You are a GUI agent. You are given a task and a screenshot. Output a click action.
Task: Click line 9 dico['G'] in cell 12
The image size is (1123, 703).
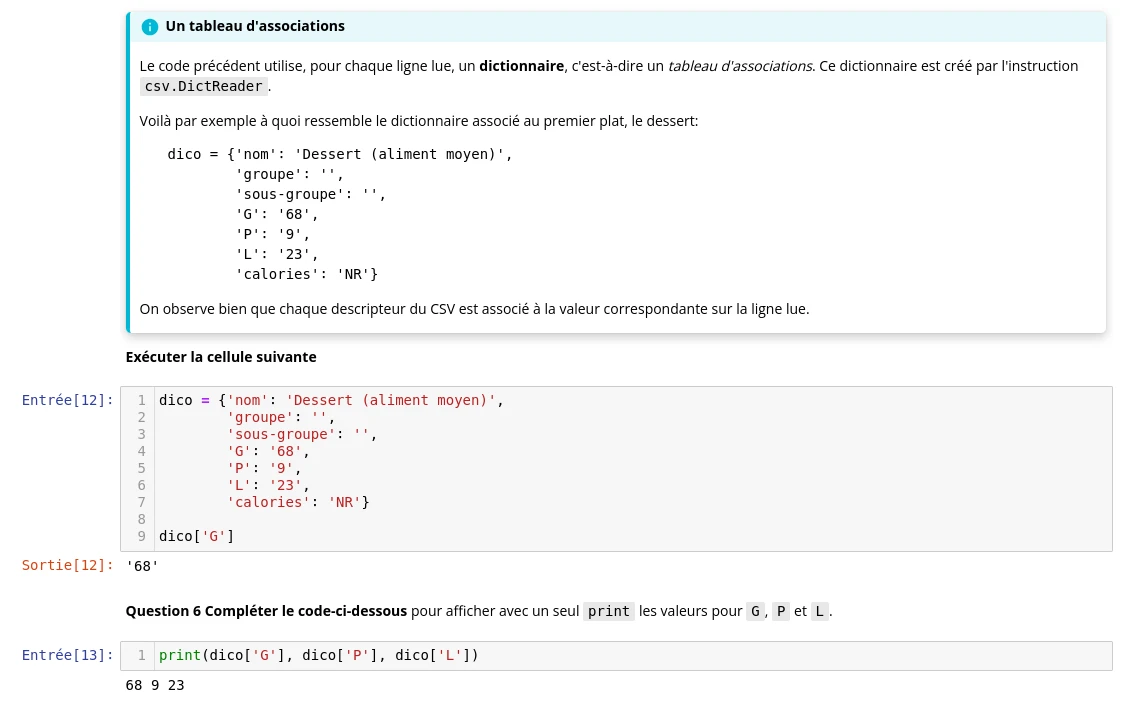tap(196, 536)
